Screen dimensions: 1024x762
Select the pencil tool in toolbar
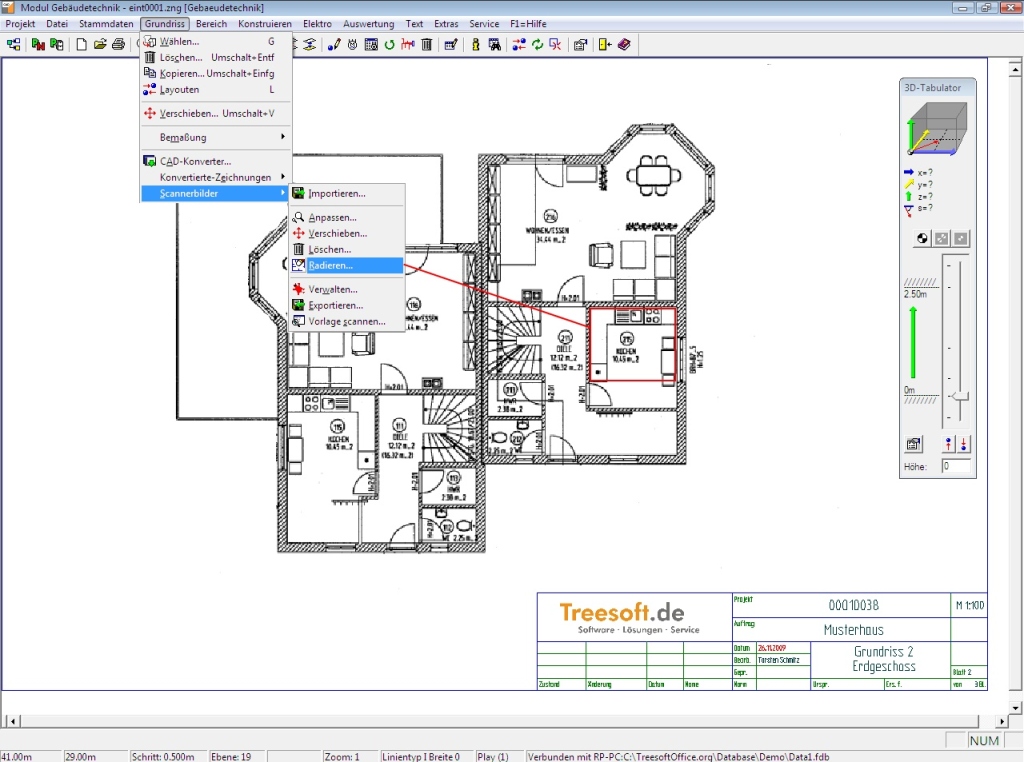click(x=334, y=45)
